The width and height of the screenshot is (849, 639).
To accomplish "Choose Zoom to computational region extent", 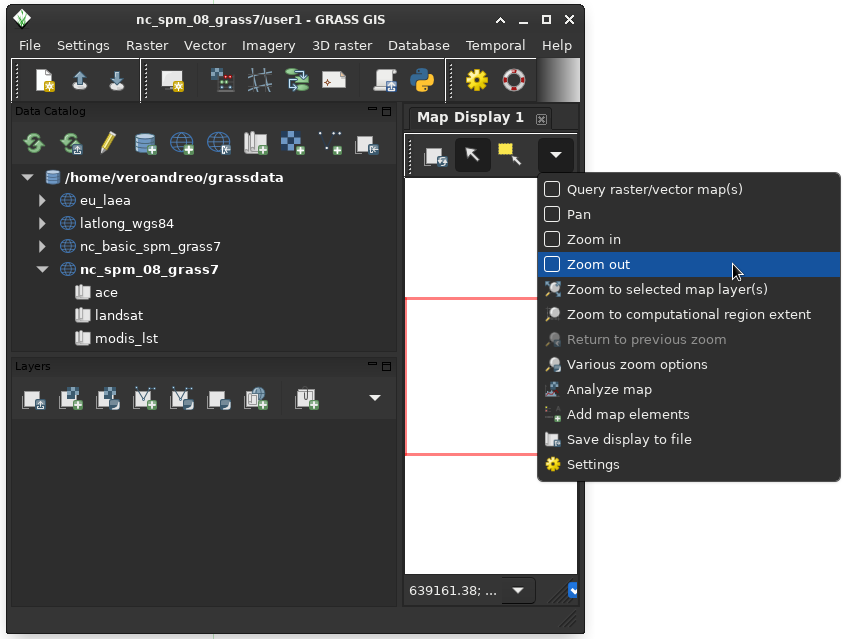I will point(689,314).
